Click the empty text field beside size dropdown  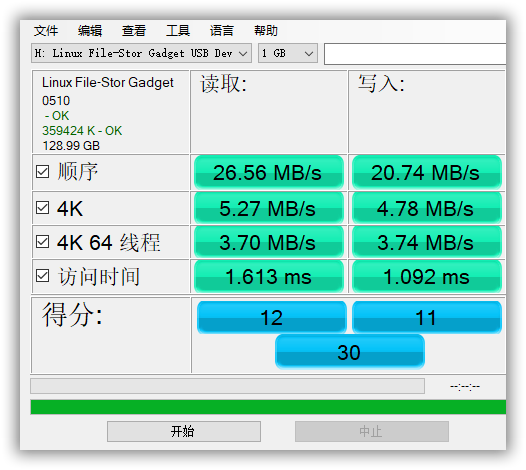click(x=415, y=54)
